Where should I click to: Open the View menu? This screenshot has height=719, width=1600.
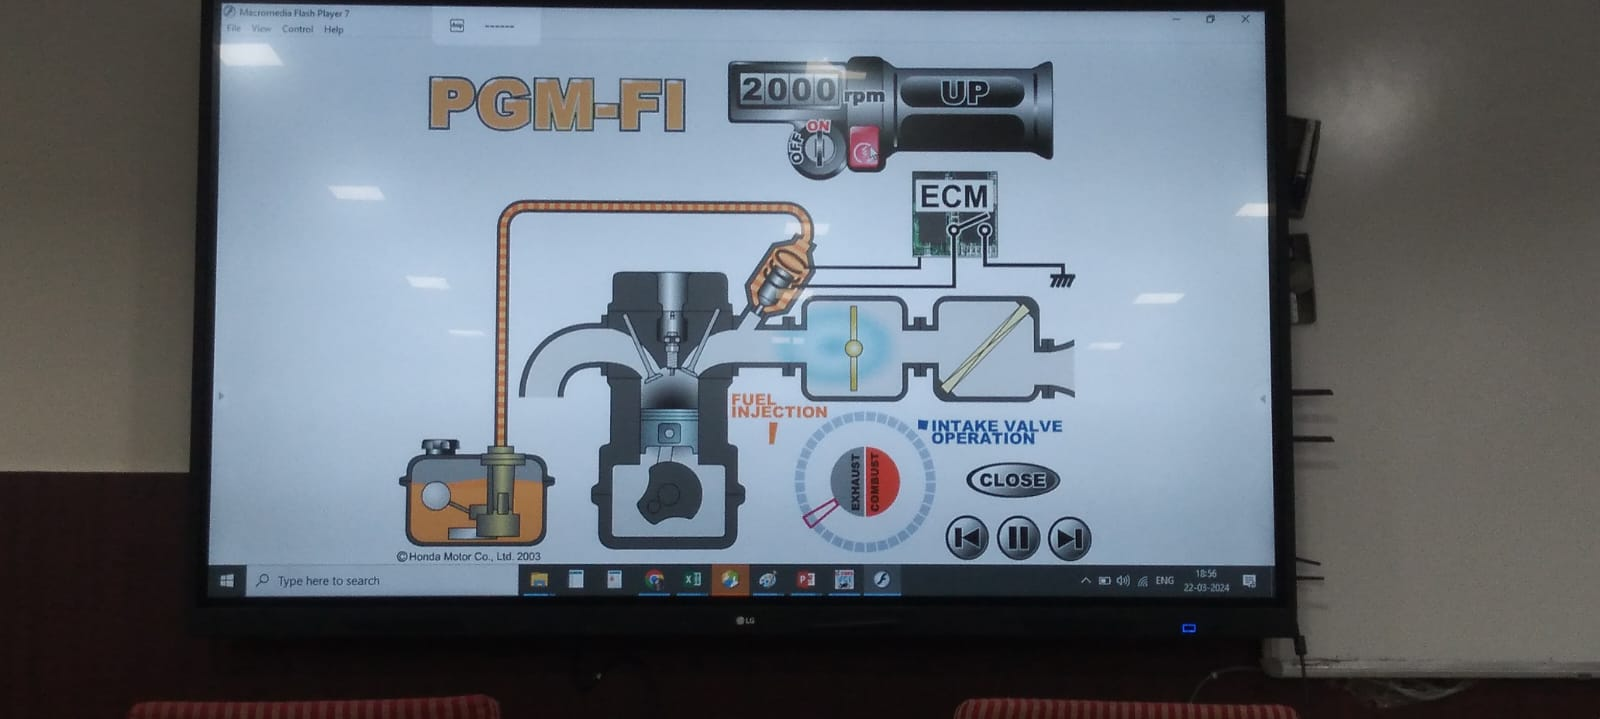[261, 29]
